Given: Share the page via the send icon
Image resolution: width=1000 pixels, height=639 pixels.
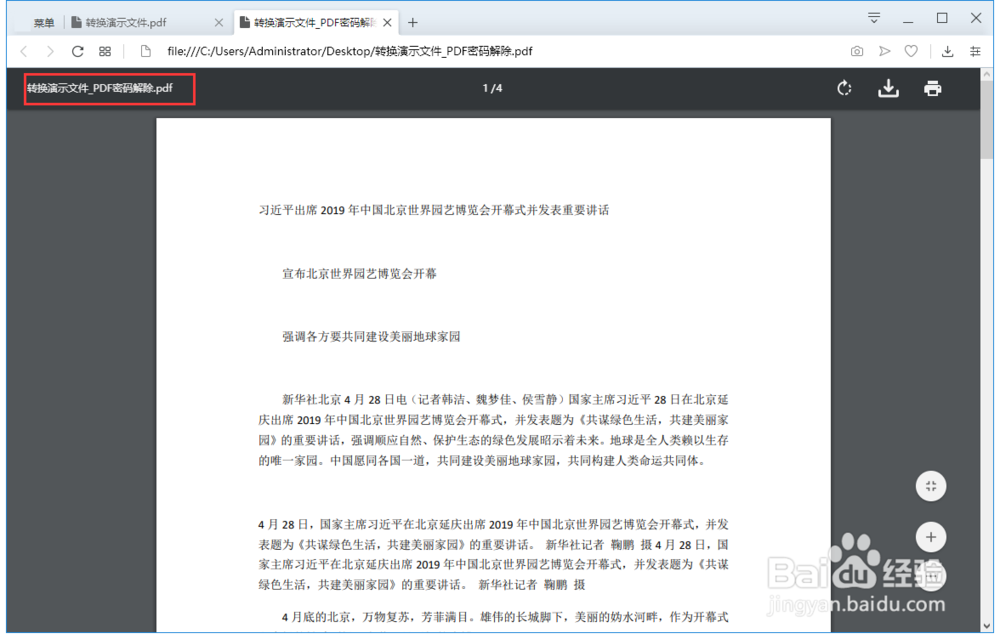Looking at the screenshot, I should coord(884,51).
